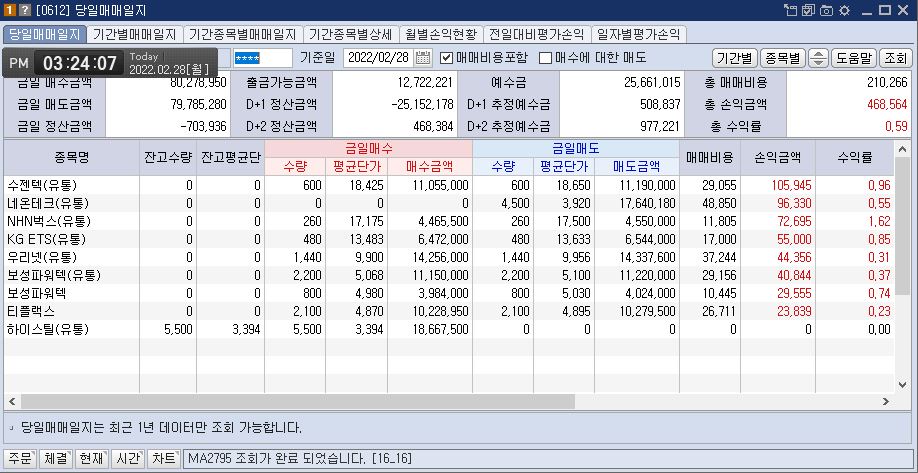Click D+1 정산금액 value -25,152,178

pyautogui.click(x=422, y=105)
